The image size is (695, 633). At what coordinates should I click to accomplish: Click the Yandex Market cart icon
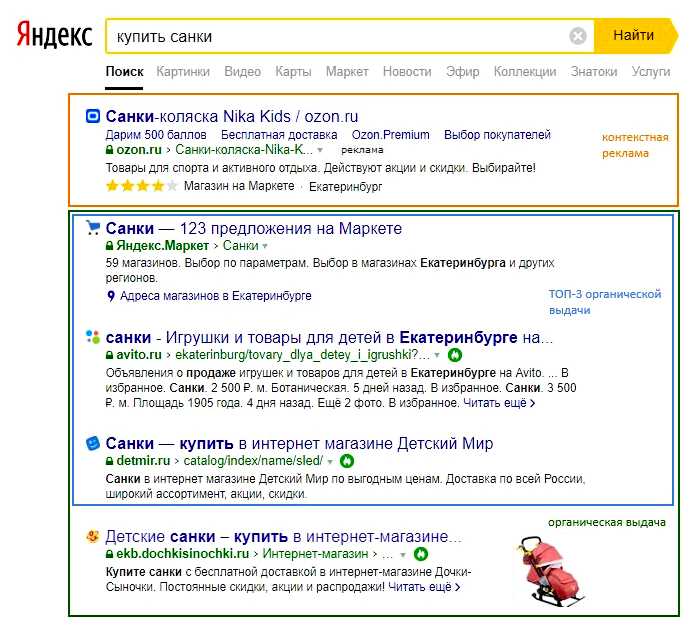pyautogui.click(x=93, y=228)
